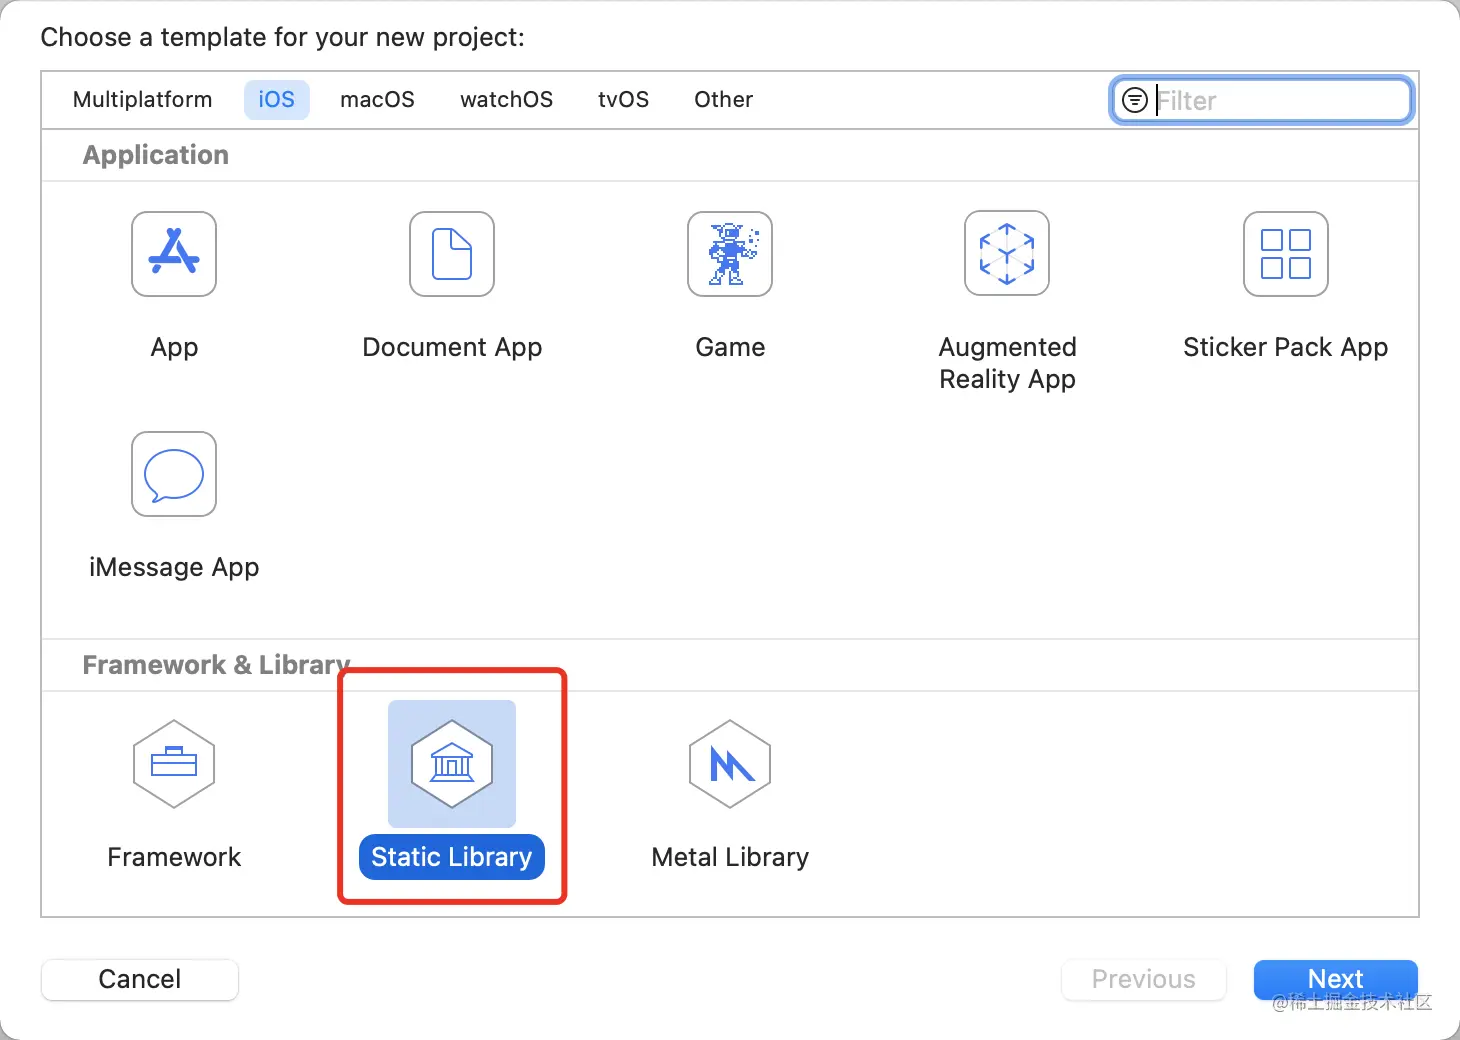Select the Static Library template icon

pyautogui.click(x=452, y=764)
